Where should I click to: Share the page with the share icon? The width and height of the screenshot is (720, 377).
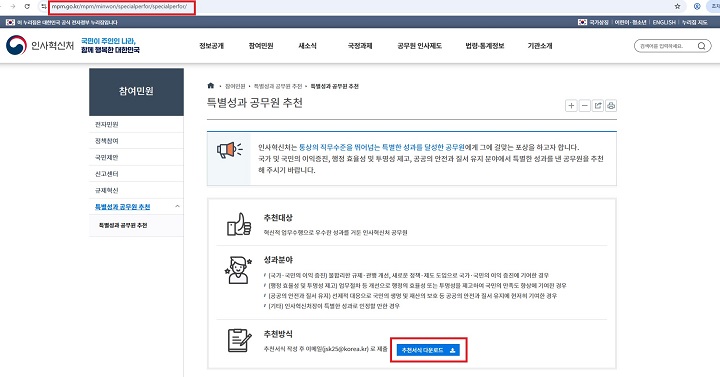[598, 106]
